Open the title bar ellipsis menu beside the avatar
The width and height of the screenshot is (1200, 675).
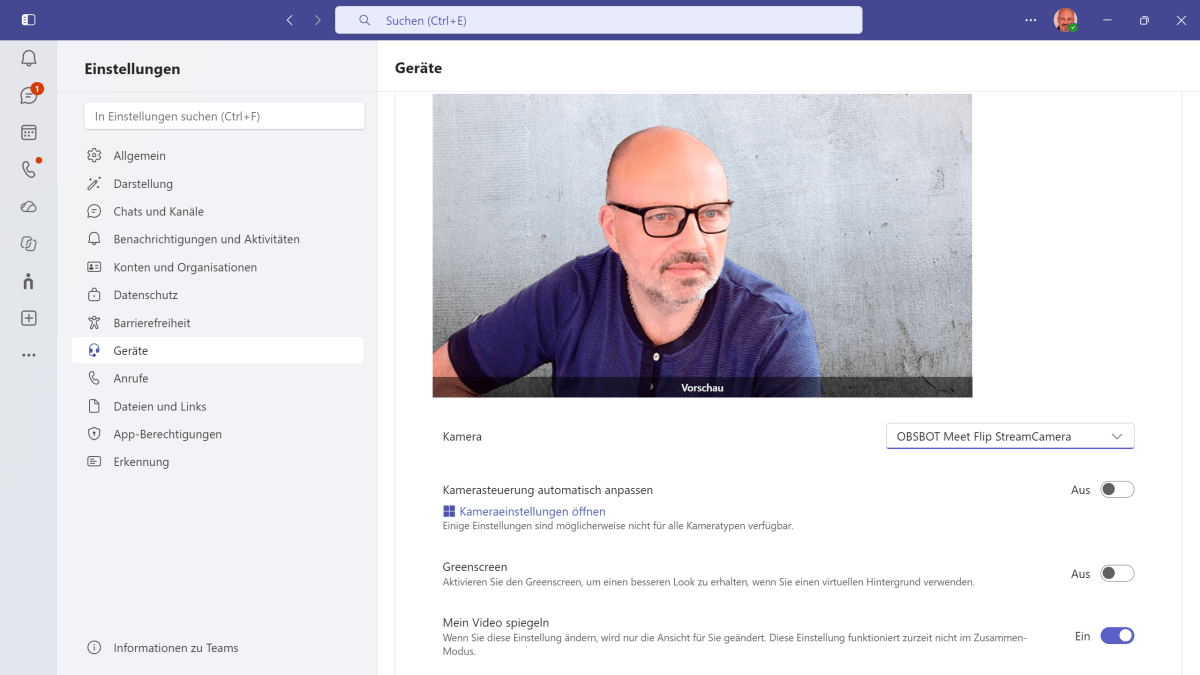coord(1032,20)
